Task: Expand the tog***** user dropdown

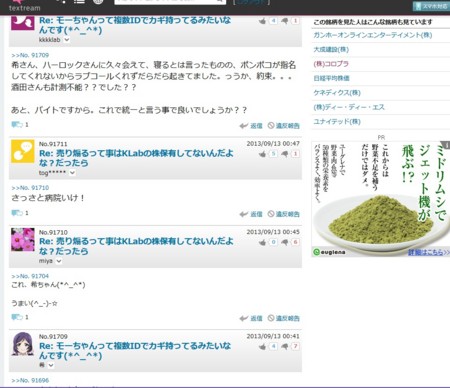Action: point(72,173)
